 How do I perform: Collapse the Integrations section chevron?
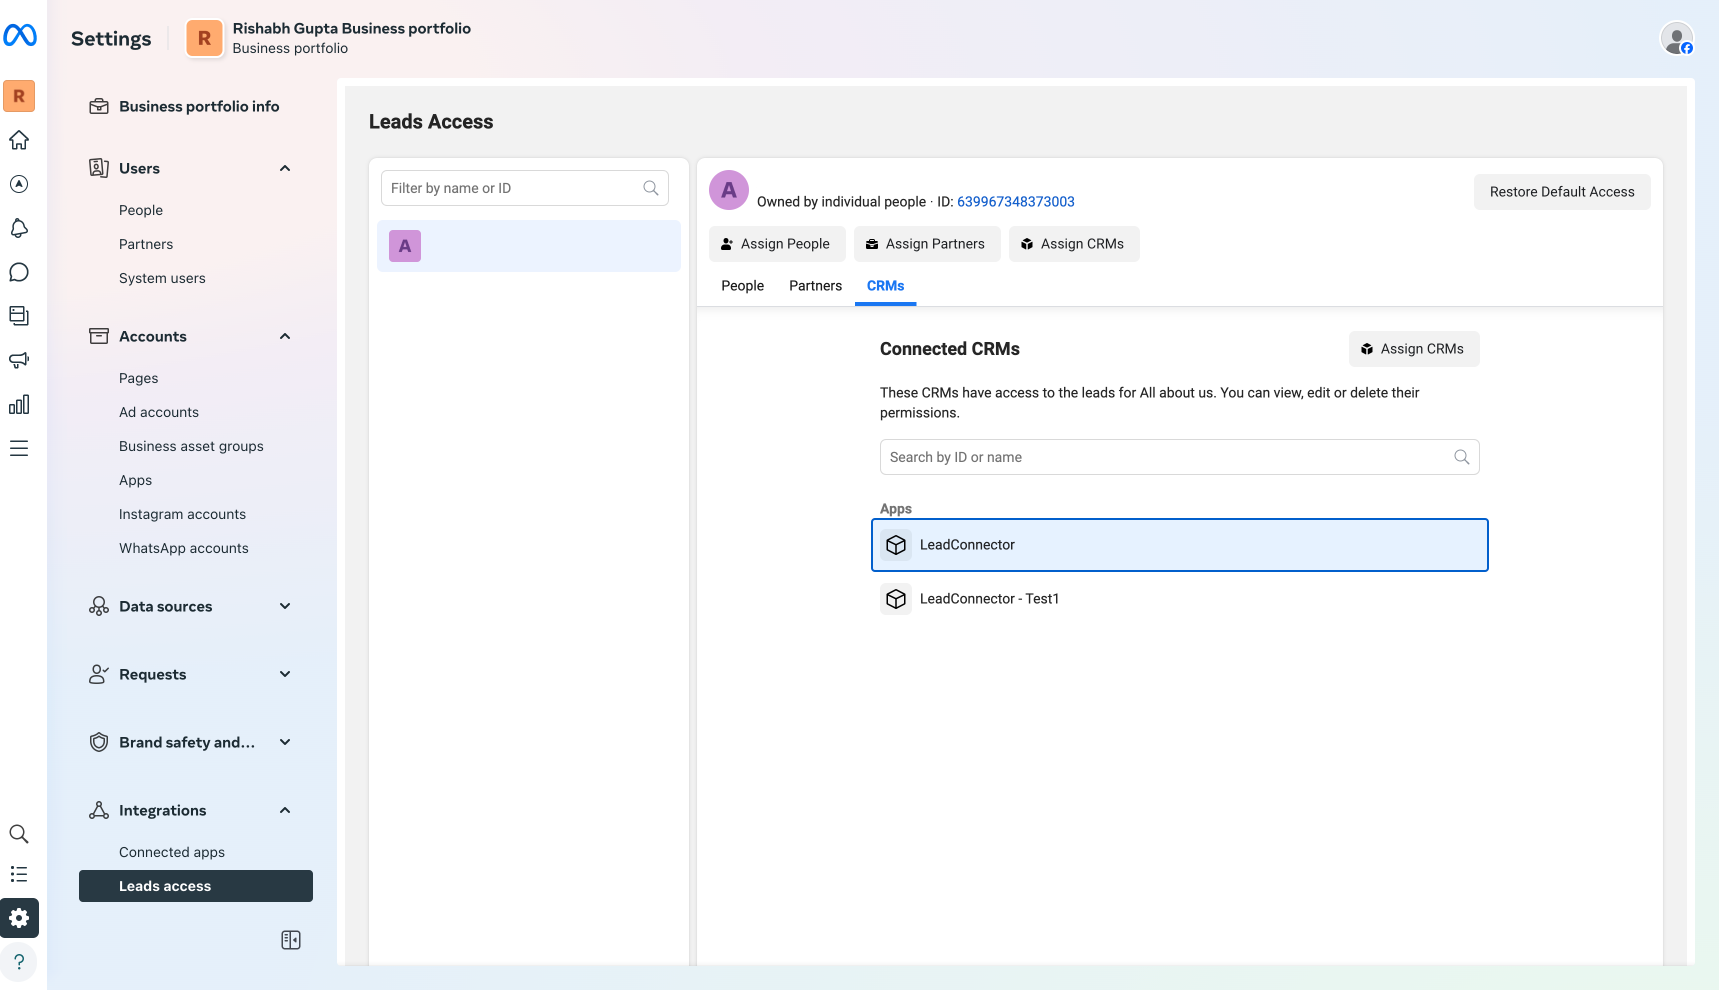point(285,810)
